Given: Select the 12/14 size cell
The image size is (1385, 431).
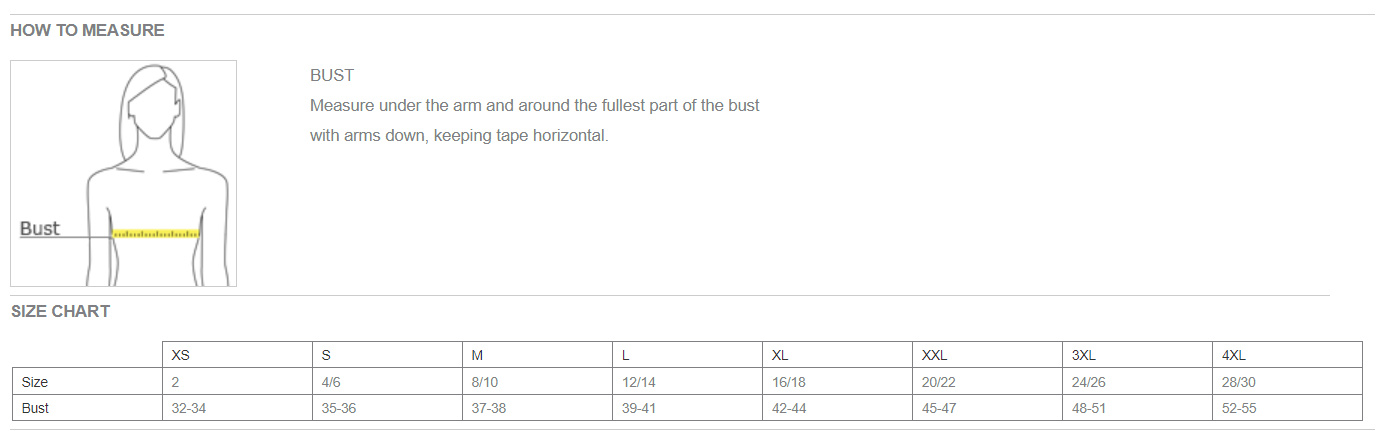Looking at the screenshot, I should (x=687, y=382).
